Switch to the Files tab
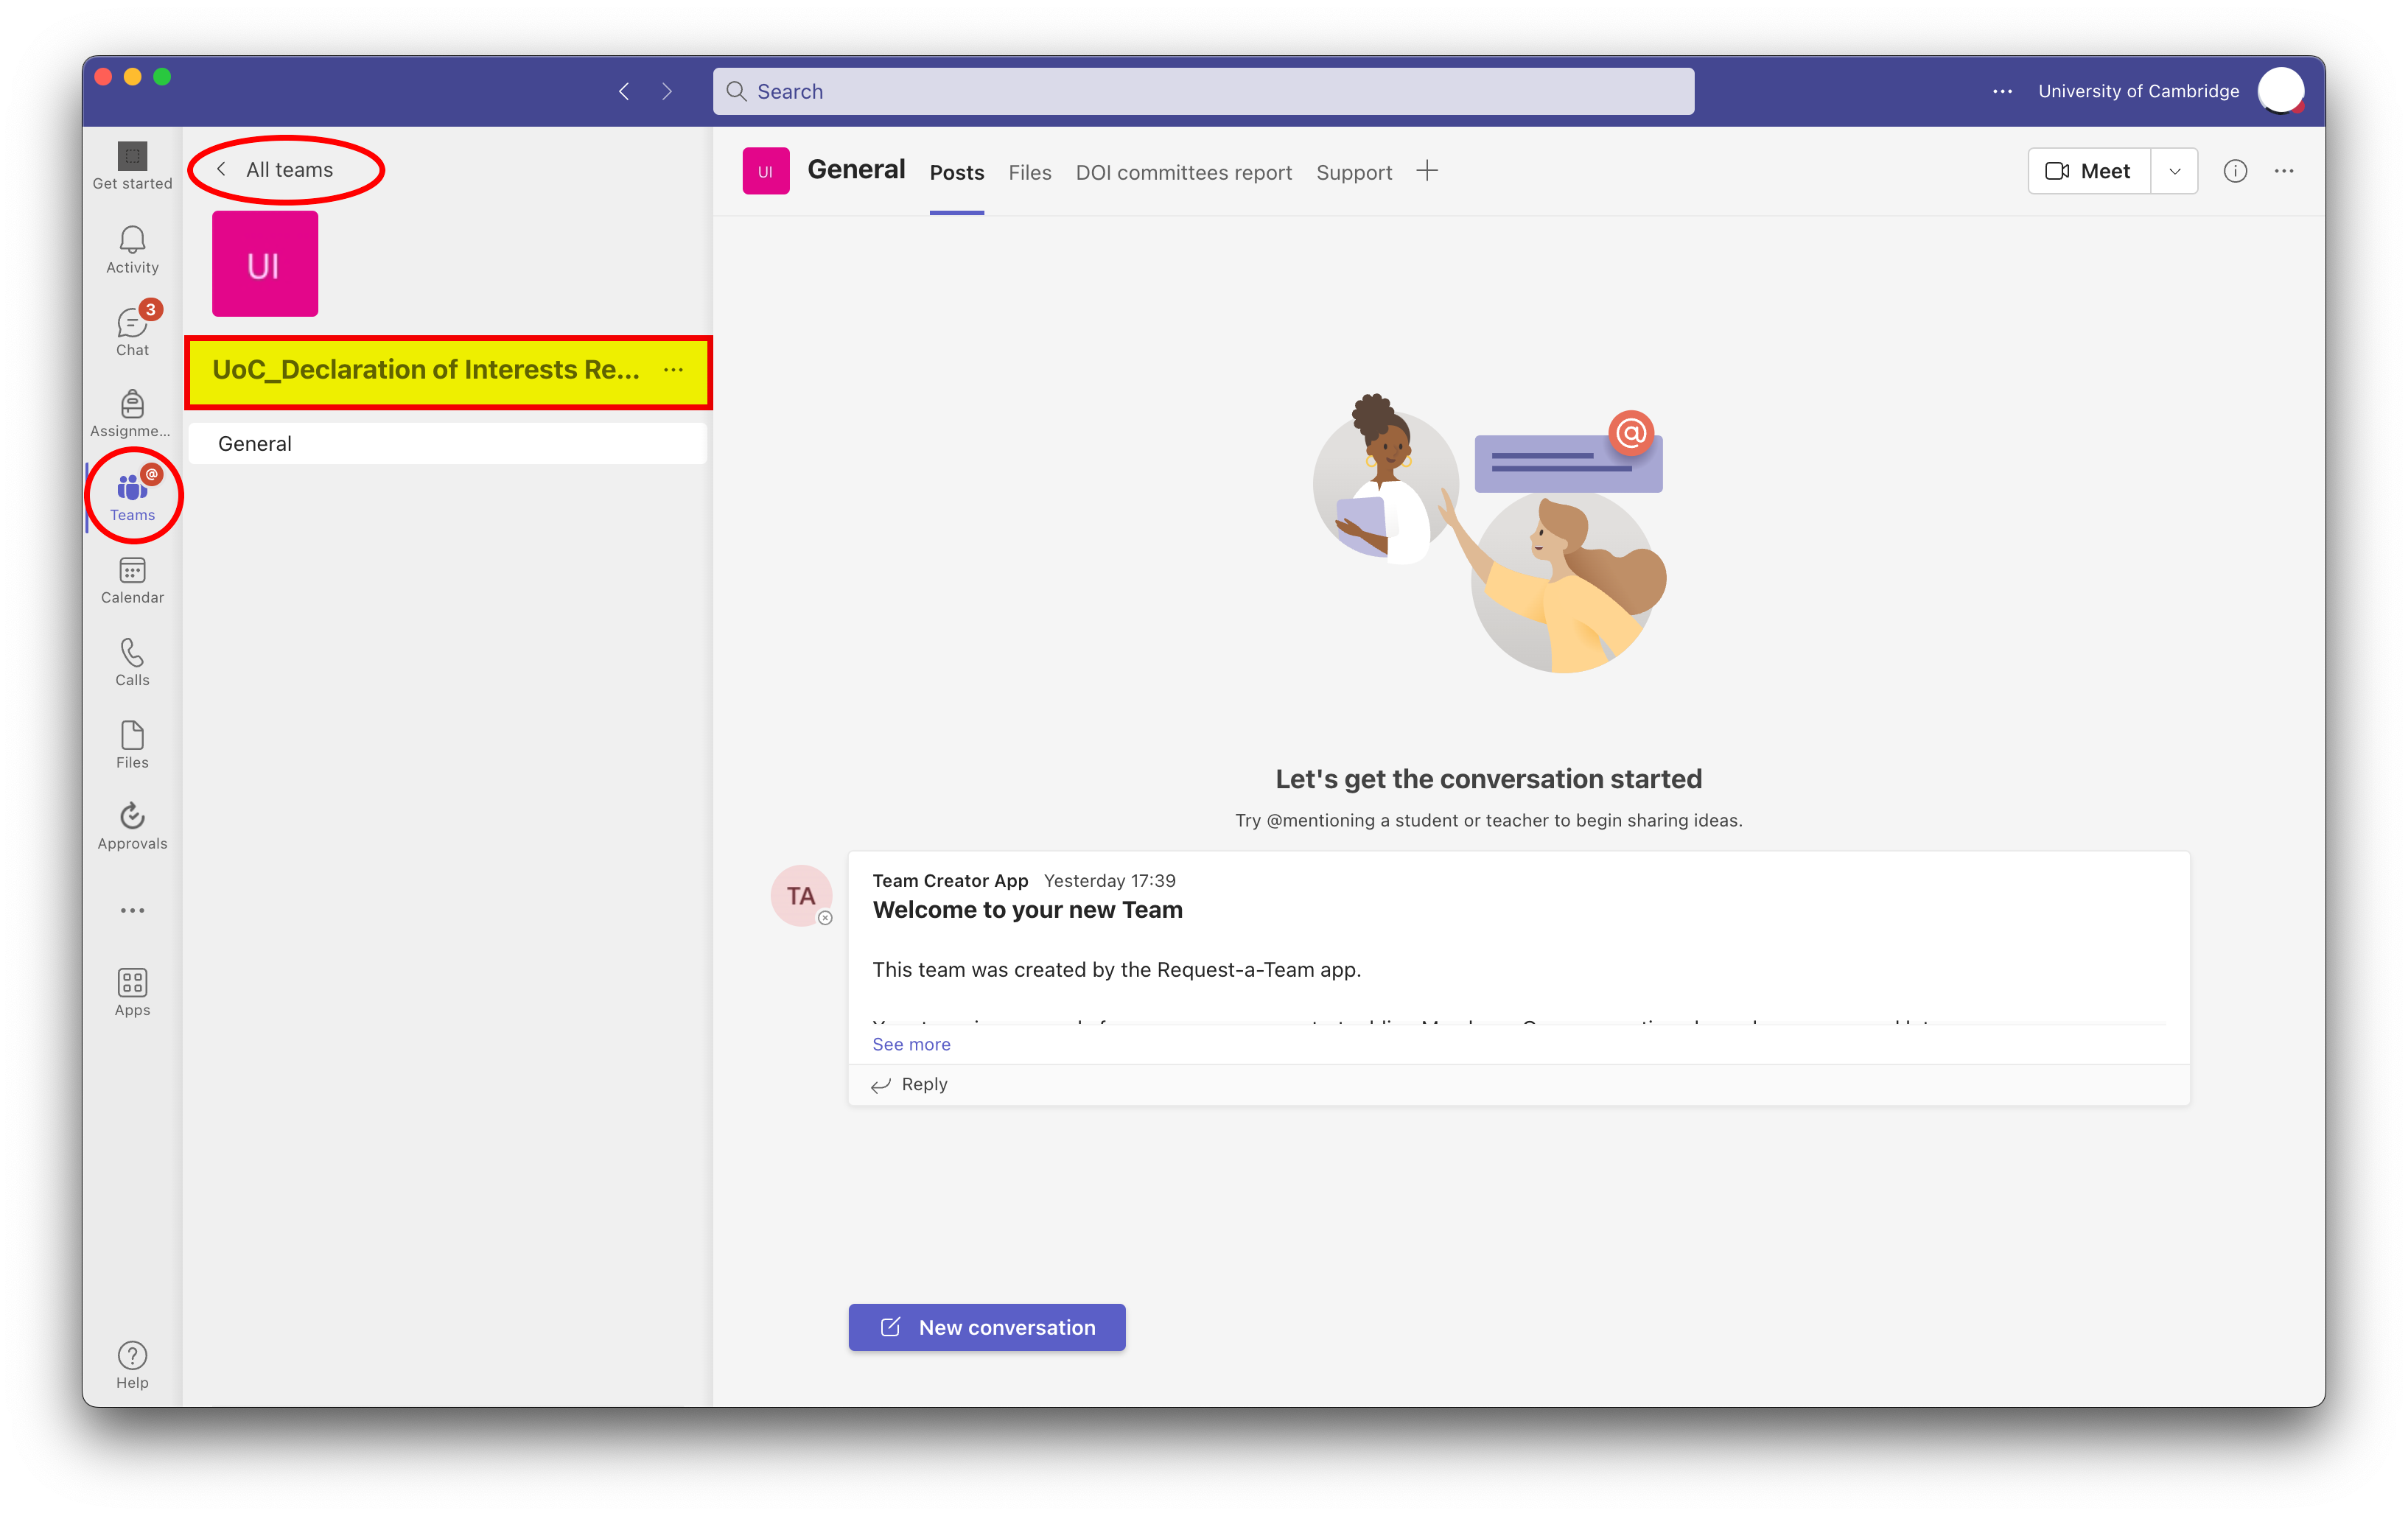 coord(1030,173)
